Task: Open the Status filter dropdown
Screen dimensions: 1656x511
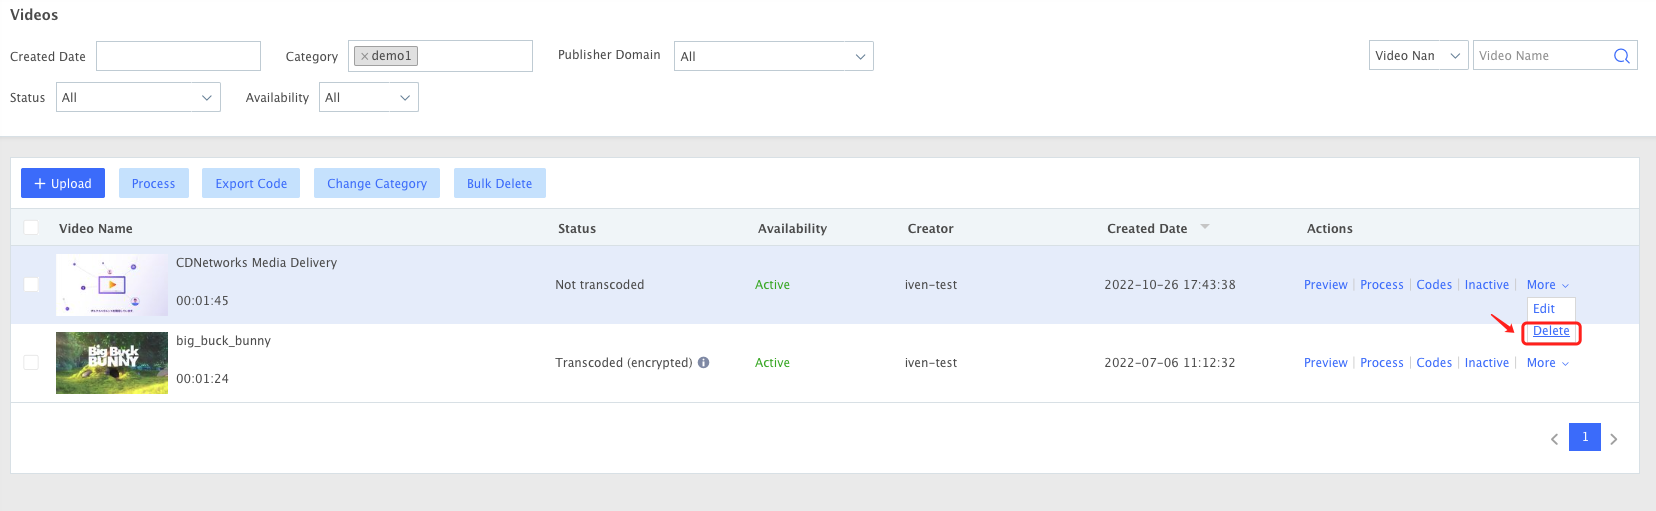Action: click(x=138, y=97)
